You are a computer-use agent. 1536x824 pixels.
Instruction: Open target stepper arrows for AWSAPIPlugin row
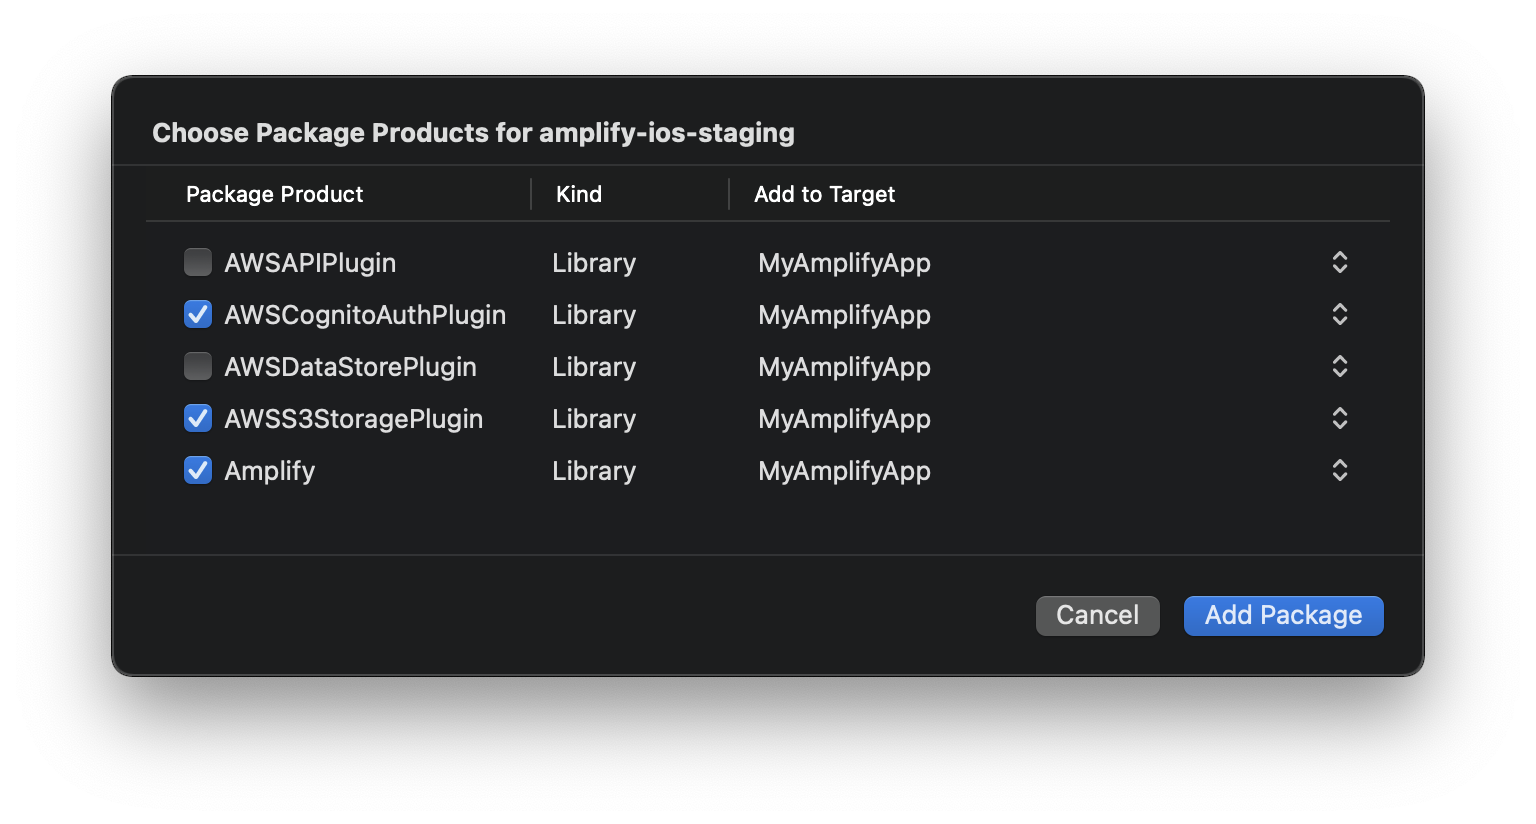tap(1340, 262)
